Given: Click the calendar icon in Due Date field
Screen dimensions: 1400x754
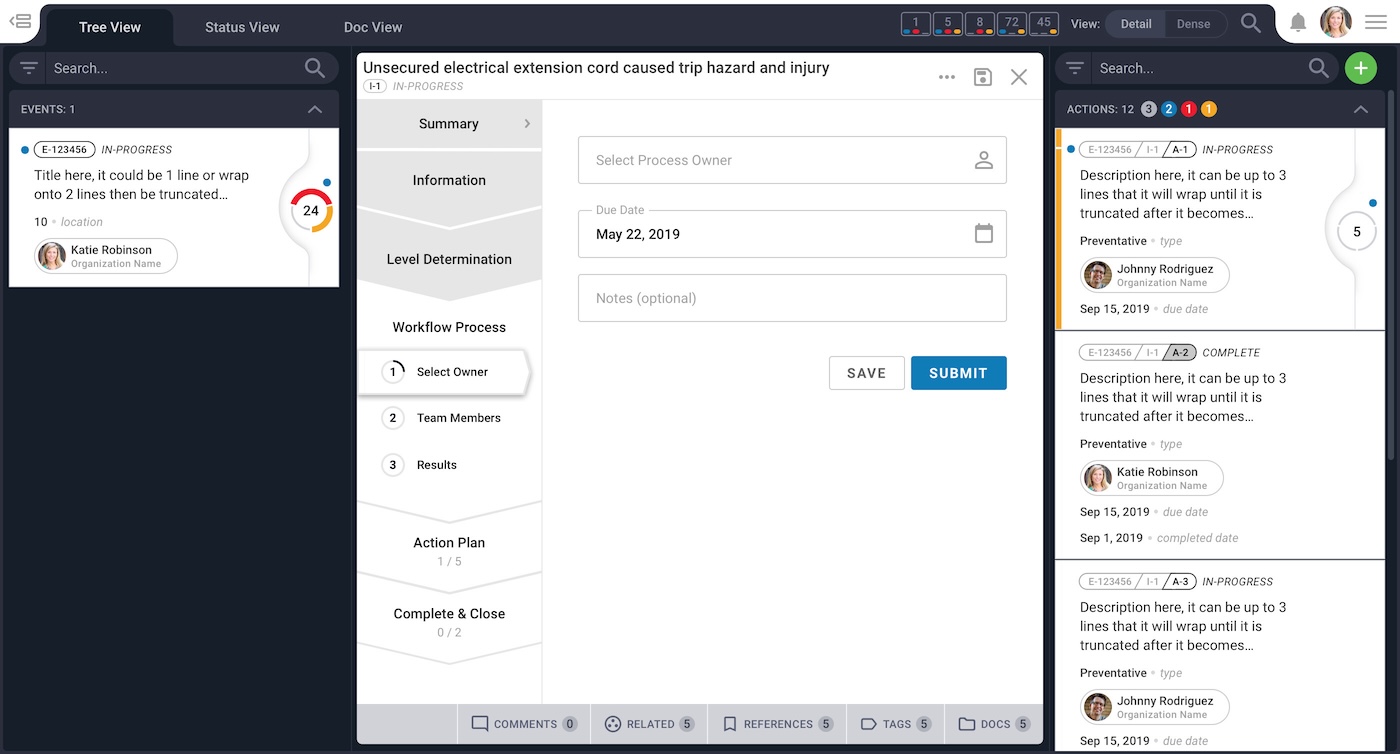Looking at the screenshot, I should [984, 234].
